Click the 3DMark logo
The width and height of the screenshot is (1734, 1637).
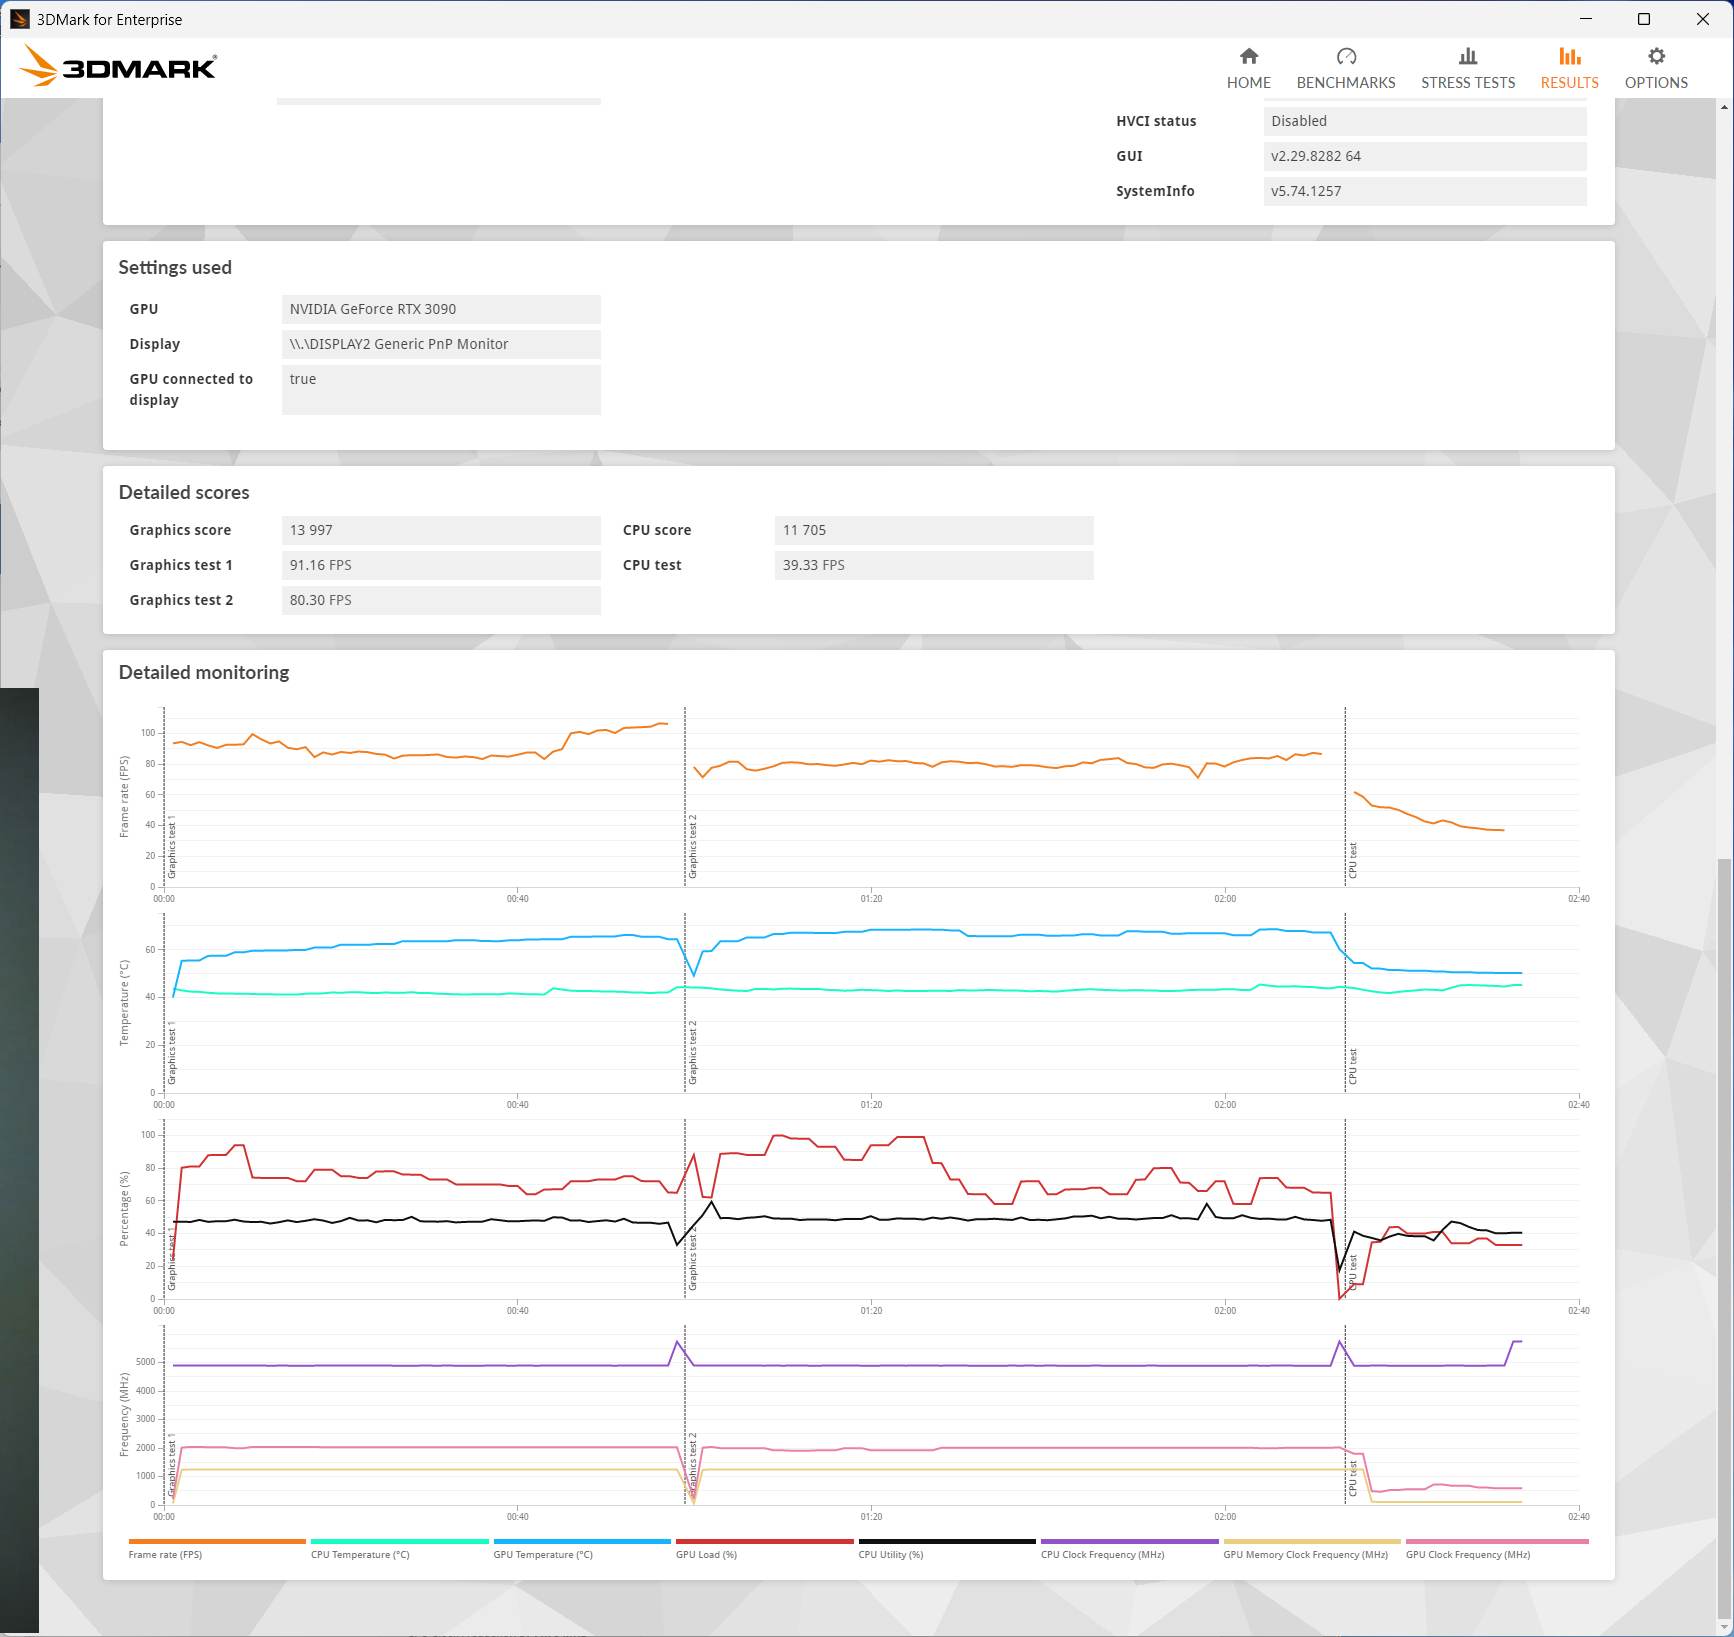click(x=118, y=66)
